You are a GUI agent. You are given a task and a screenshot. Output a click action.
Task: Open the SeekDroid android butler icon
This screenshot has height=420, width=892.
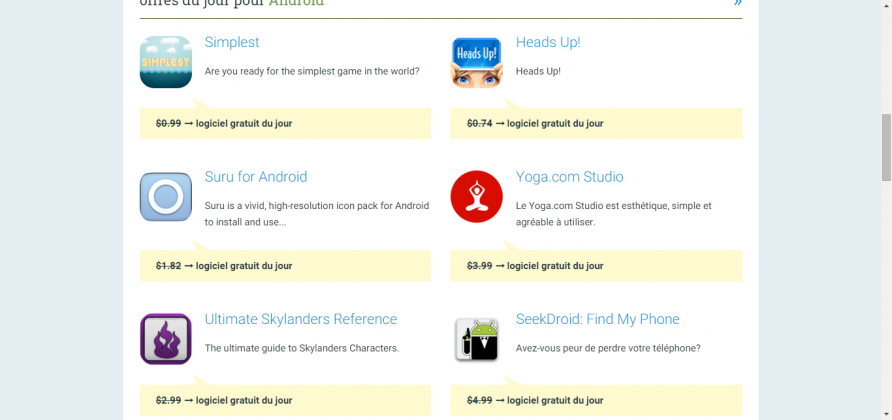[x=476, y=339]
